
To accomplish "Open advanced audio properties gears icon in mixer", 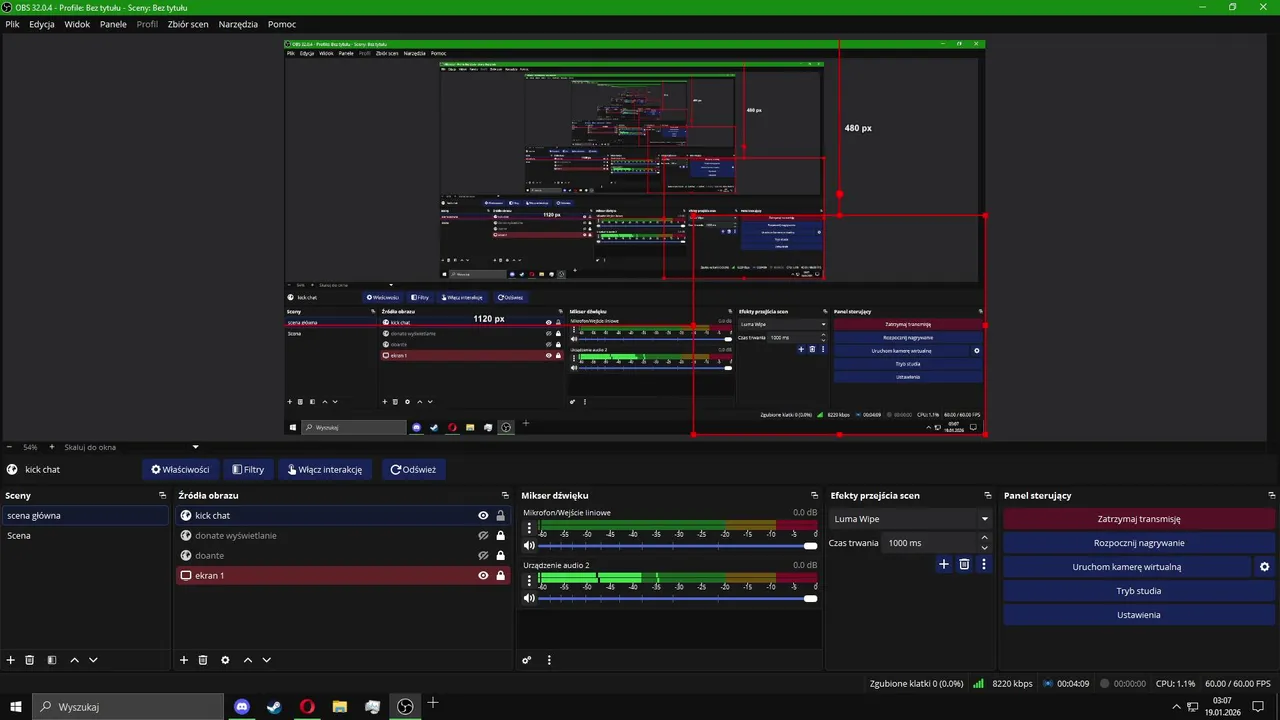I will (x=527, y=660).
